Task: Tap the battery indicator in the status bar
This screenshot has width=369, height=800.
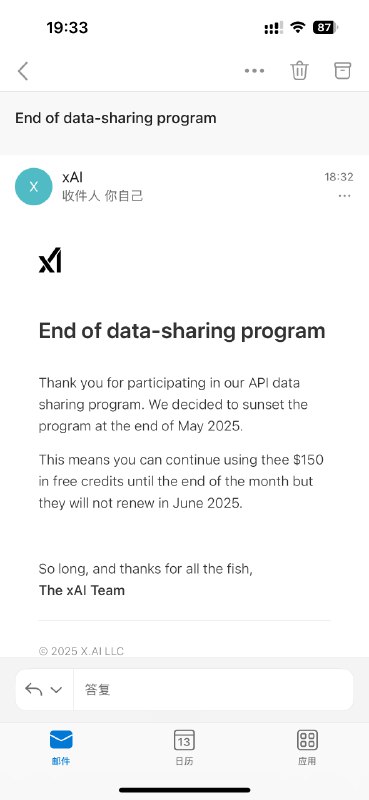Action: tap(325, 28)
